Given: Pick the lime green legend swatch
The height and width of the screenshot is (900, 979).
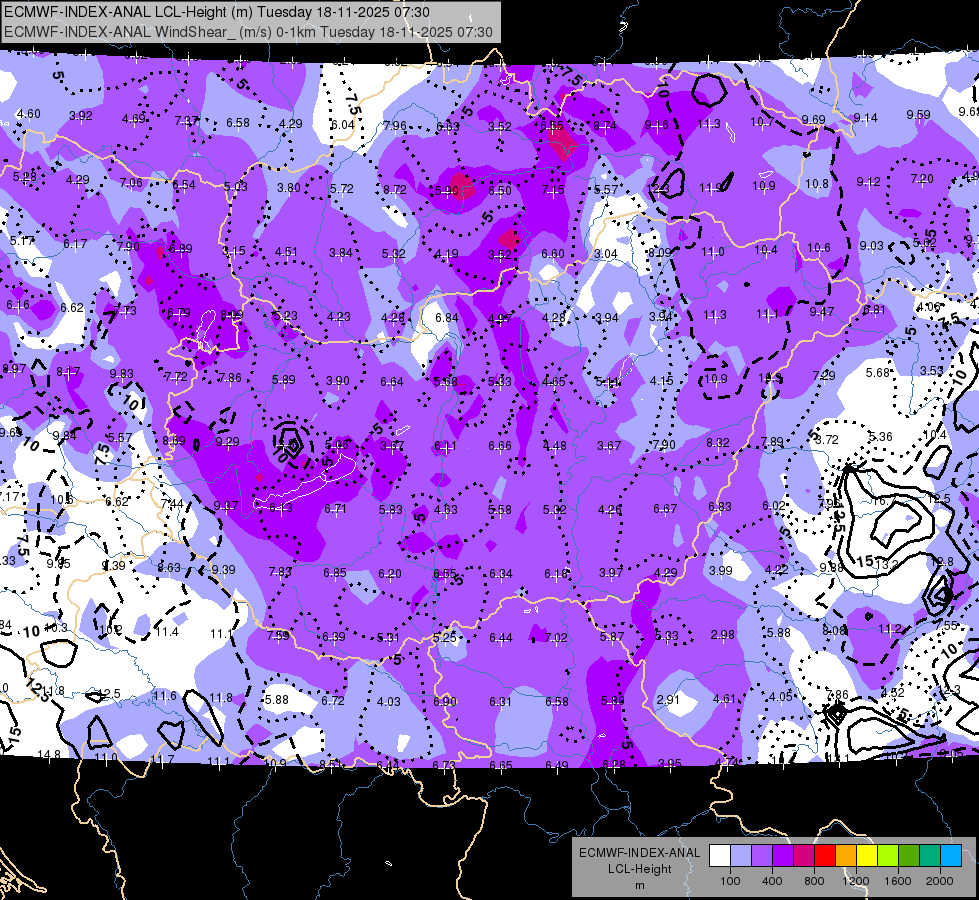Looking at the screenshot, I should 888,856.
